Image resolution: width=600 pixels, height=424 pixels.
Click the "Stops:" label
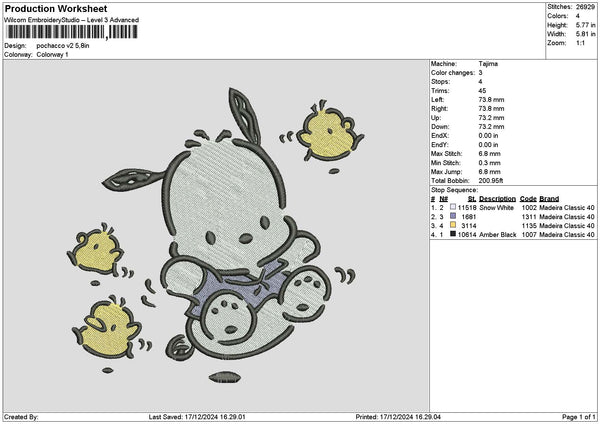tap(440, 82)
